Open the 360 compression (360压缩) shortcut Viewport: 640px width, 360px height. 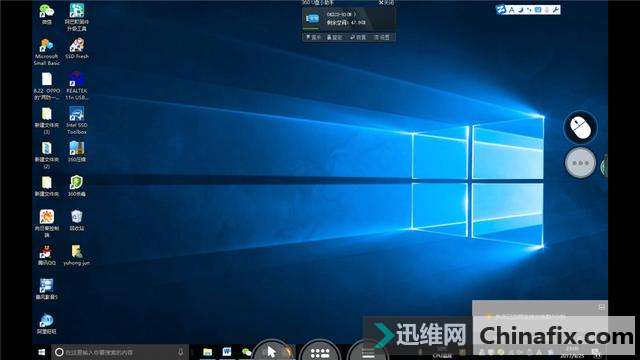77,151
